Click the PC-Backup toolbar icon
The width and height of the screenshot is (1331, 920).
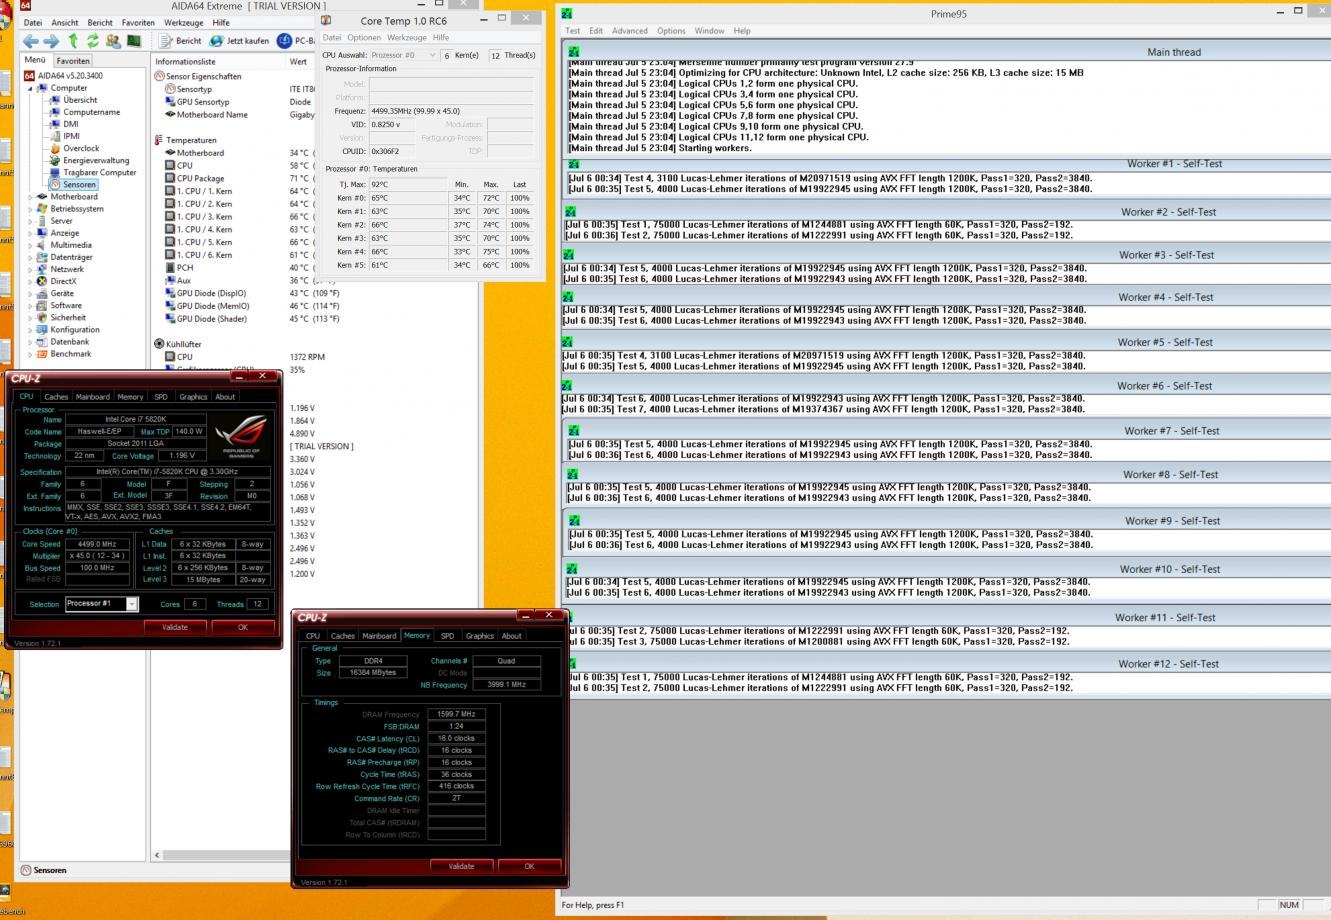tap(284, 41)
